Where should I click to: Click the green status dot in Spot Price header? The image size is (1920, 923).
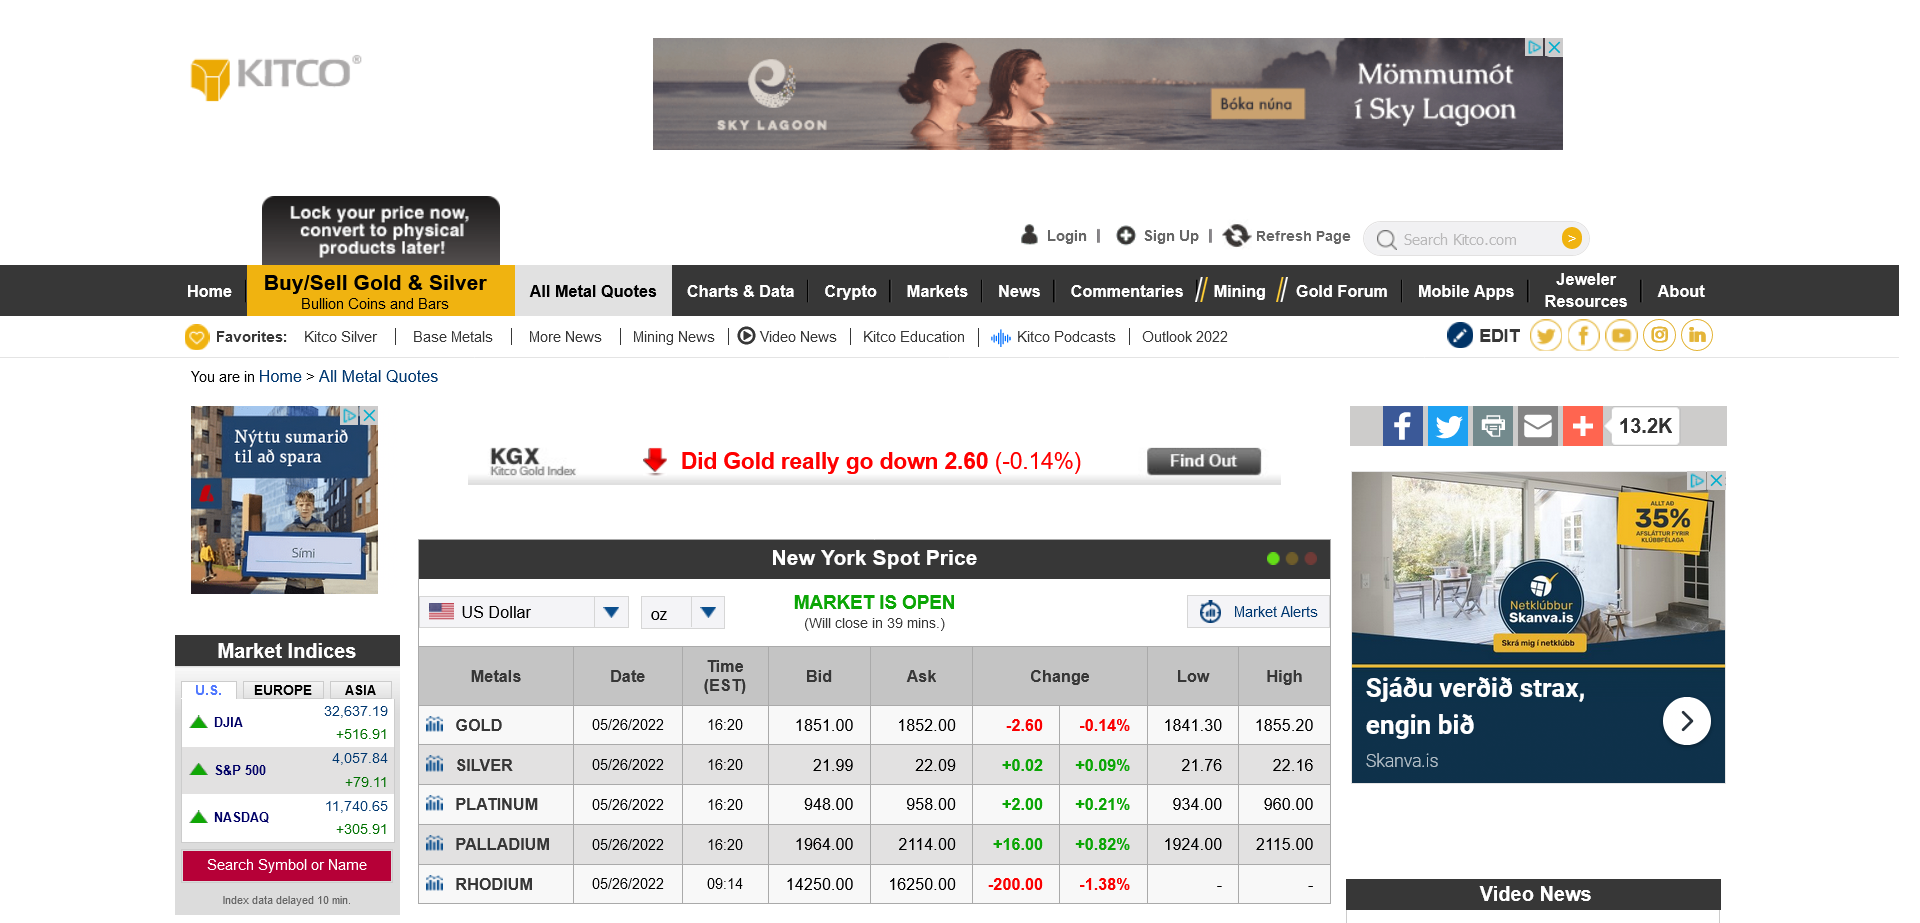(x=1273, y=559)
